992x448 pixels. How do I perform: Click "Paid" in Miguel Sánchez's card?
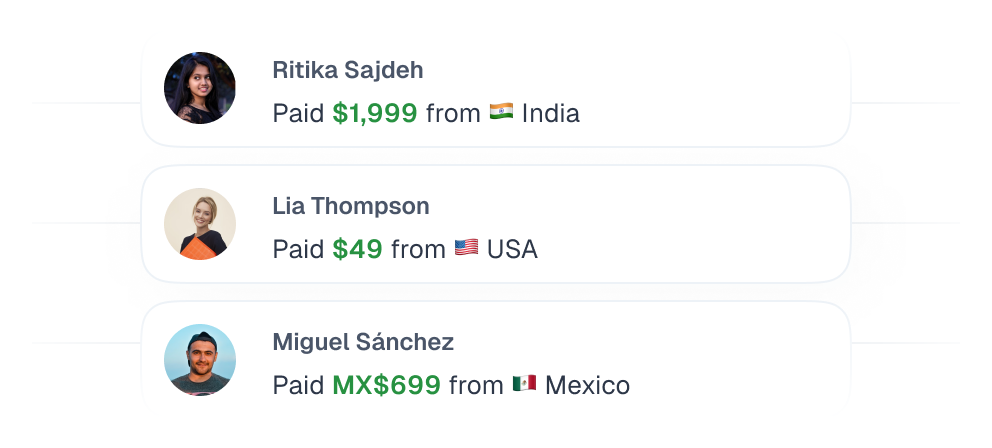tap(298, 386)
